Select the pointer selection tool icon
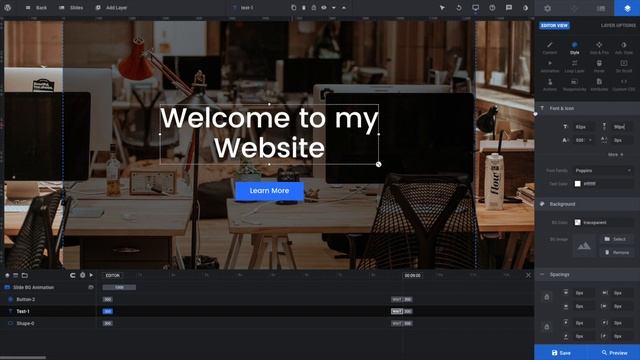 (x=442, y=8)
